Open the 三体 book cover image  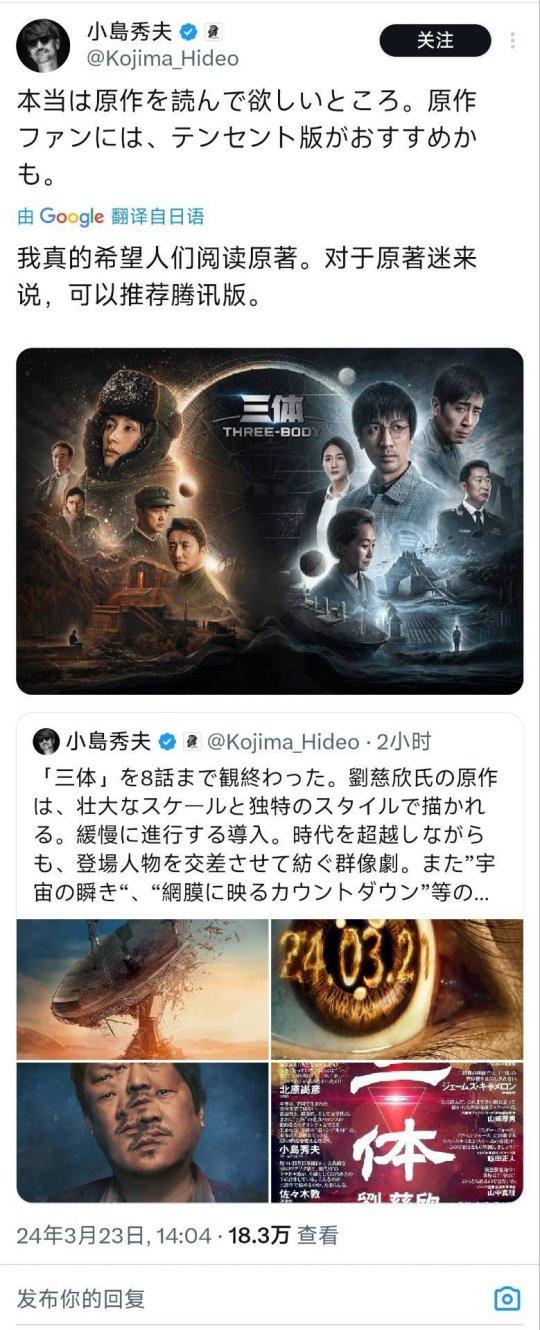click(398, 1132)
